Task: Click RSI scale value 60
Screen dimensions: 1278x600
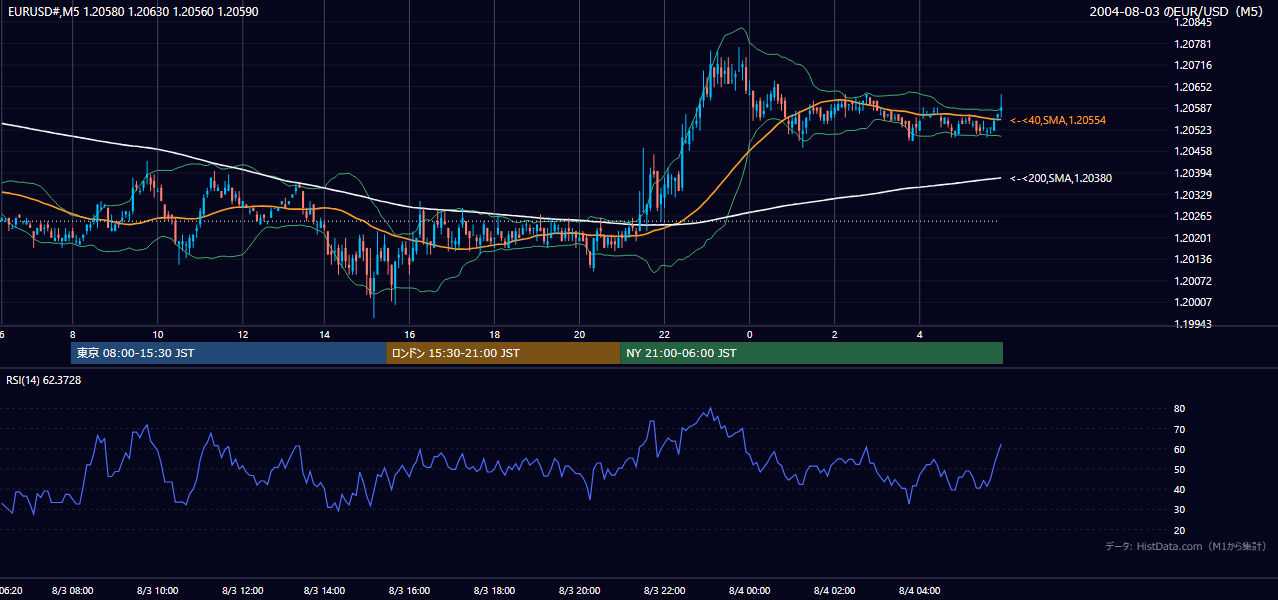Action: [x=1179, y=449]
